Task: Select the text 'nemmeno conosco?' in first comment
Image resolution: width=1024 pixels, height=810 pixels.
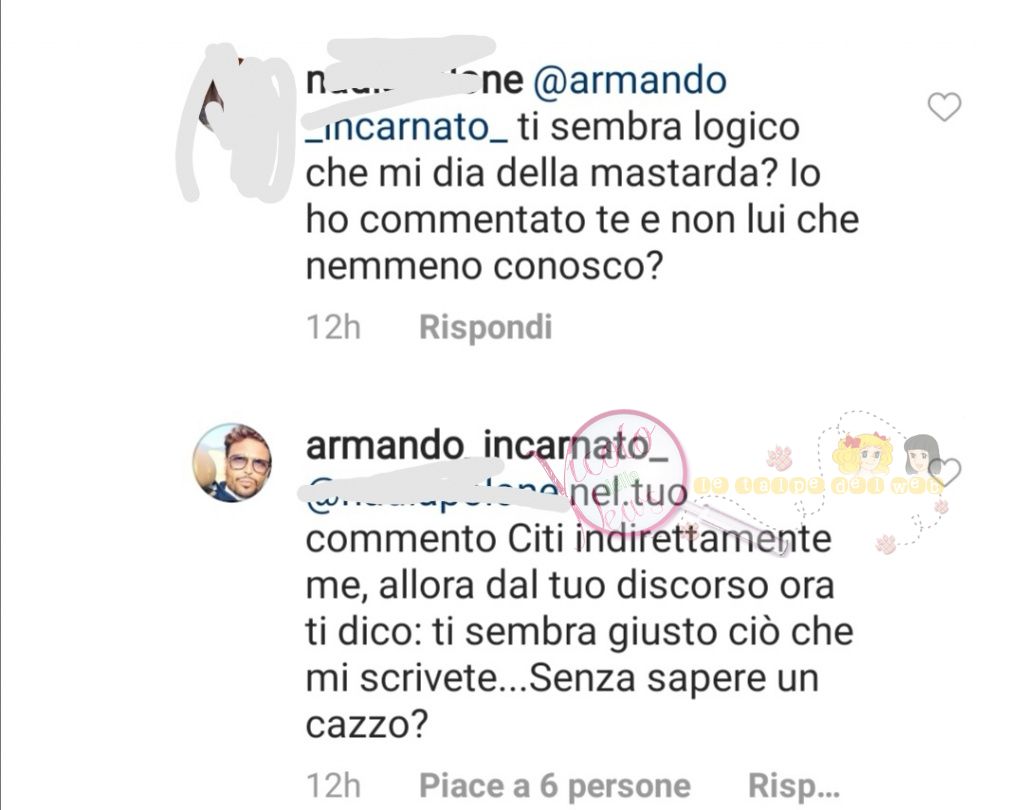Action: point(484,267)
